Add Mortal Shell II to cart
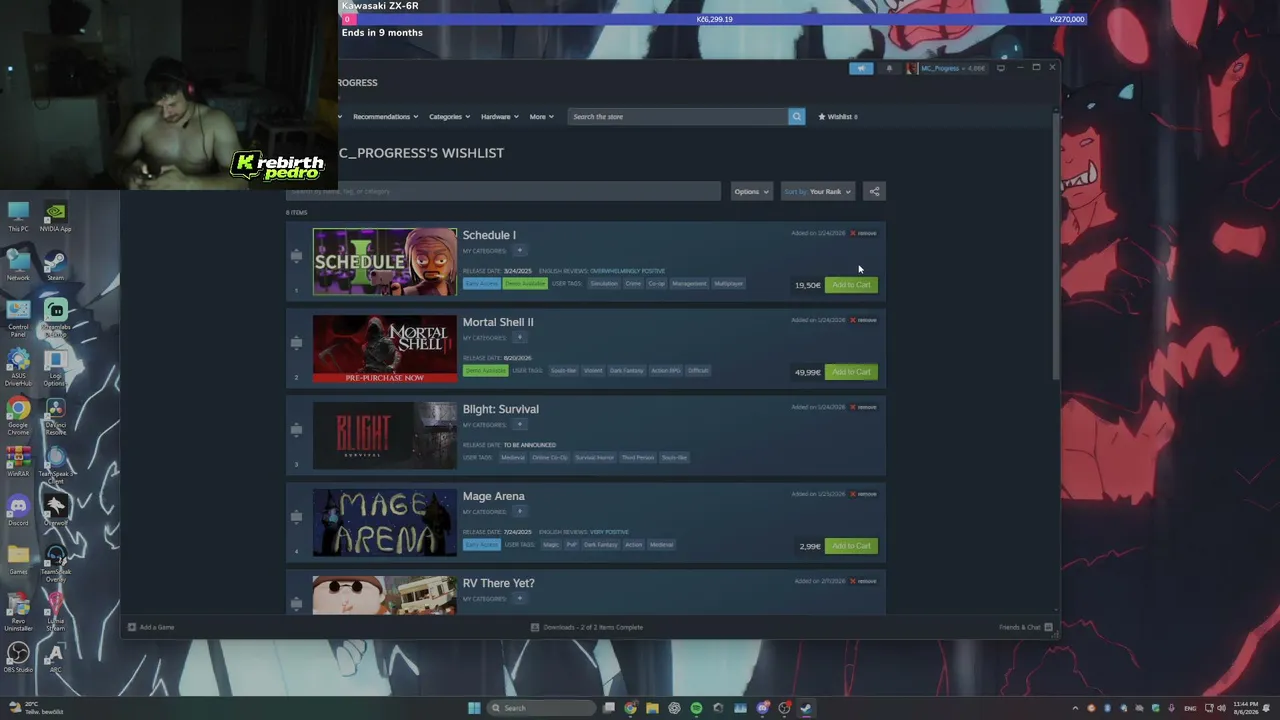Viewport: 1280px width, 720px height. pos(851,372)
